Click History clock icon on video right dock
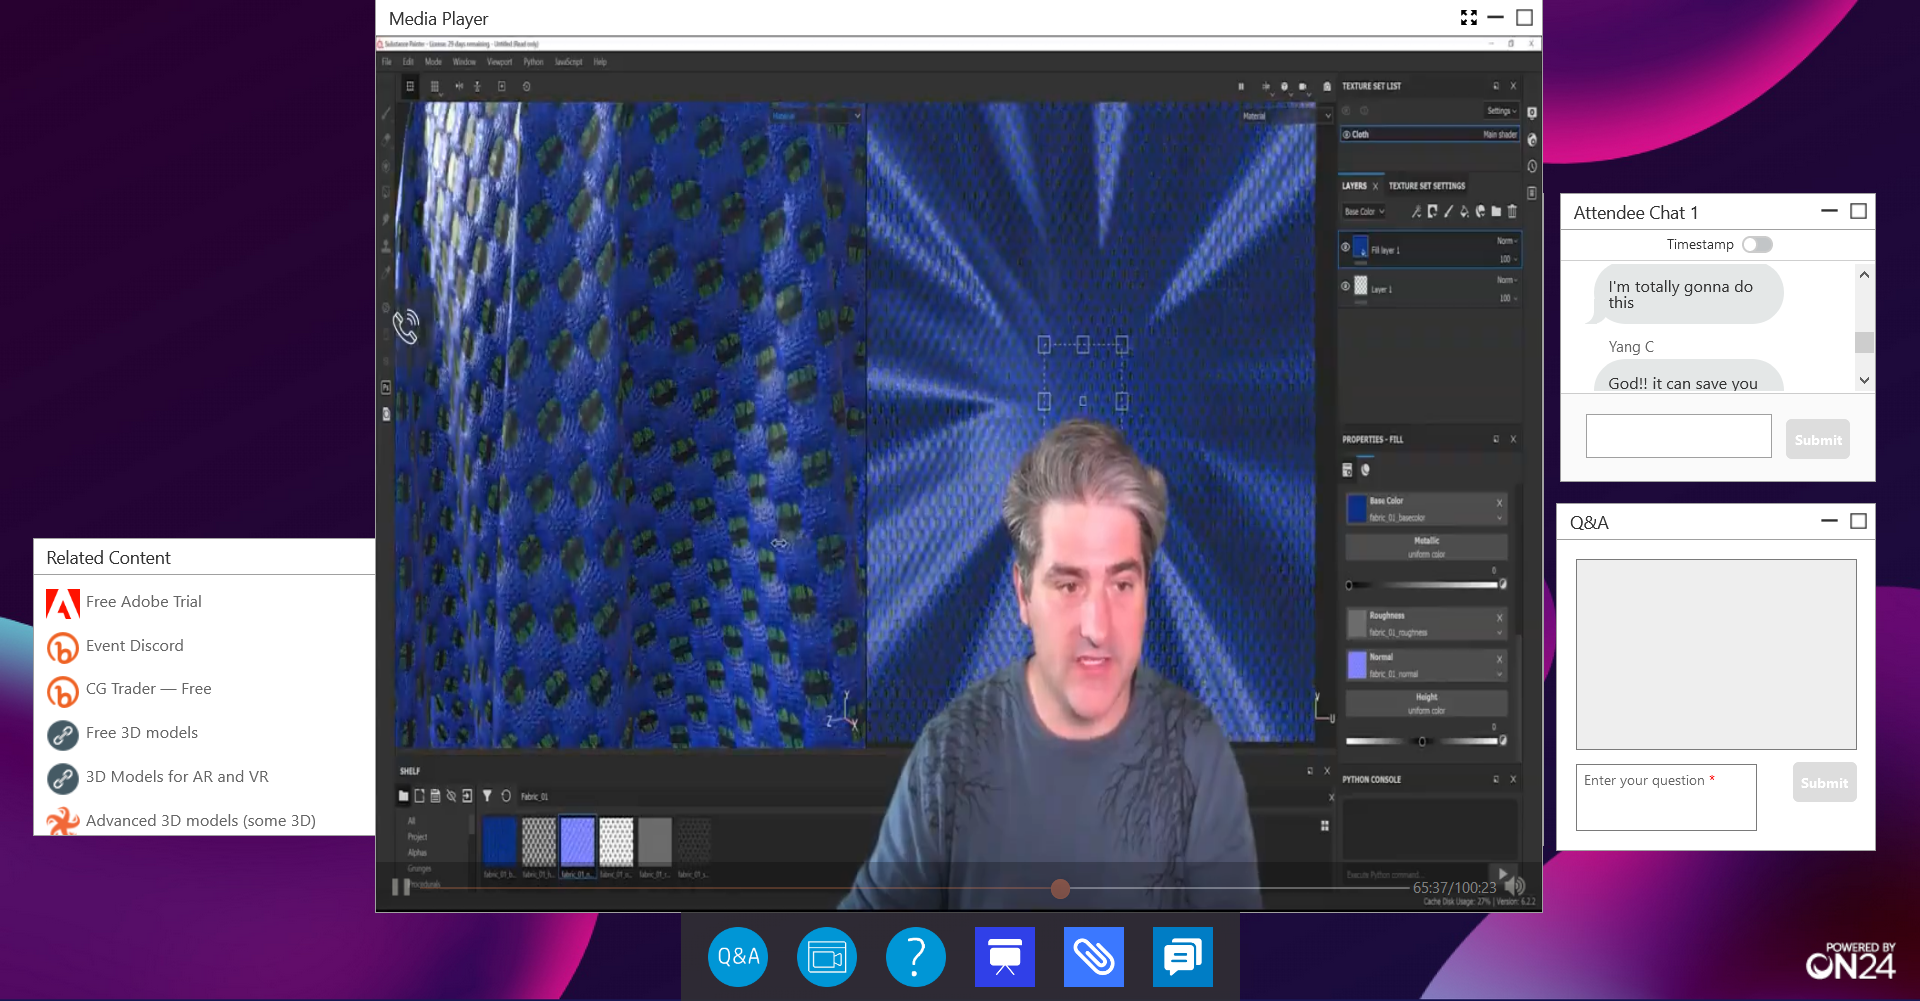1920x1001 pixels. 1532,166
